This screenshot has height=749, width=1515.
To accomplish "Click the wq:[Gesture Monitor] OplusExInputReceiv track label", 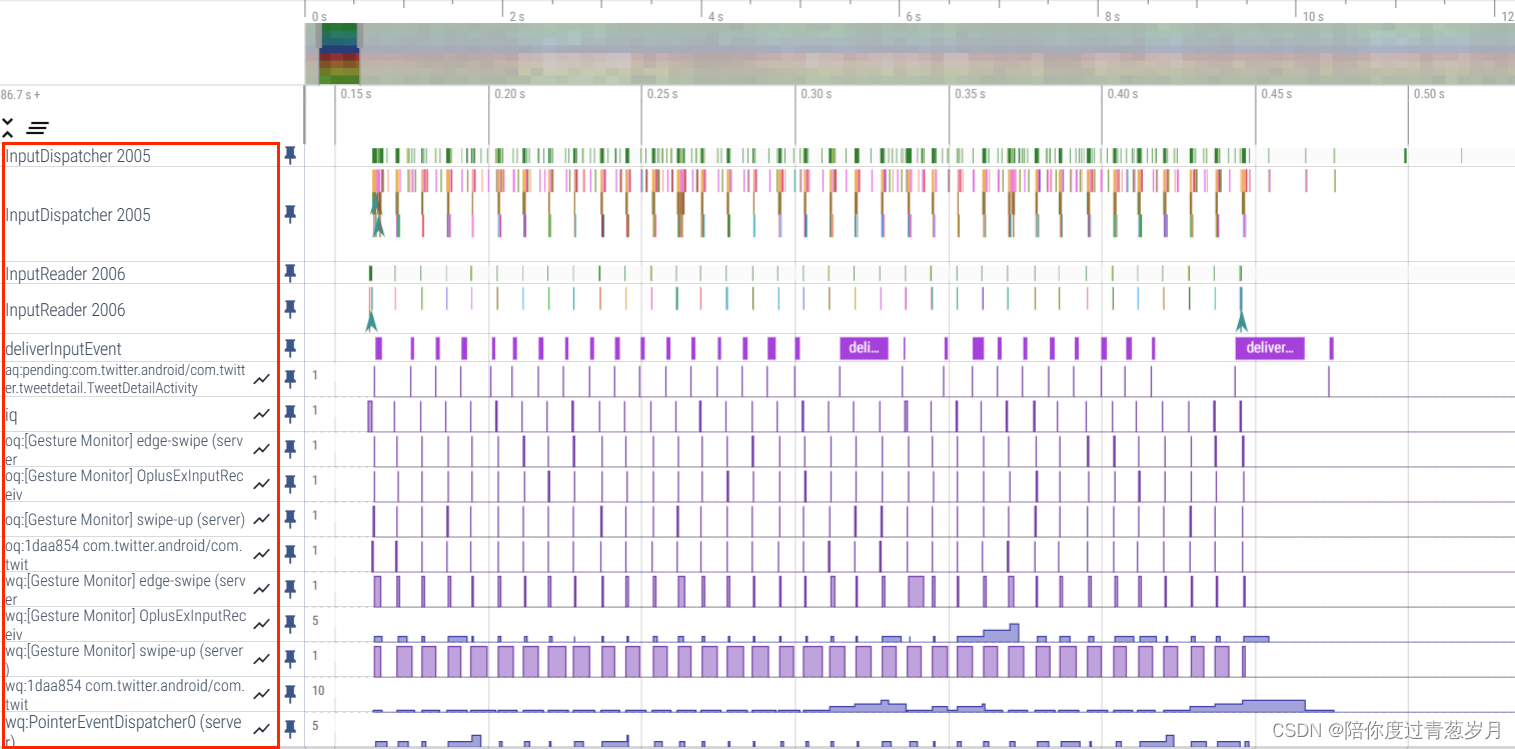I will [x=125, y=625].
